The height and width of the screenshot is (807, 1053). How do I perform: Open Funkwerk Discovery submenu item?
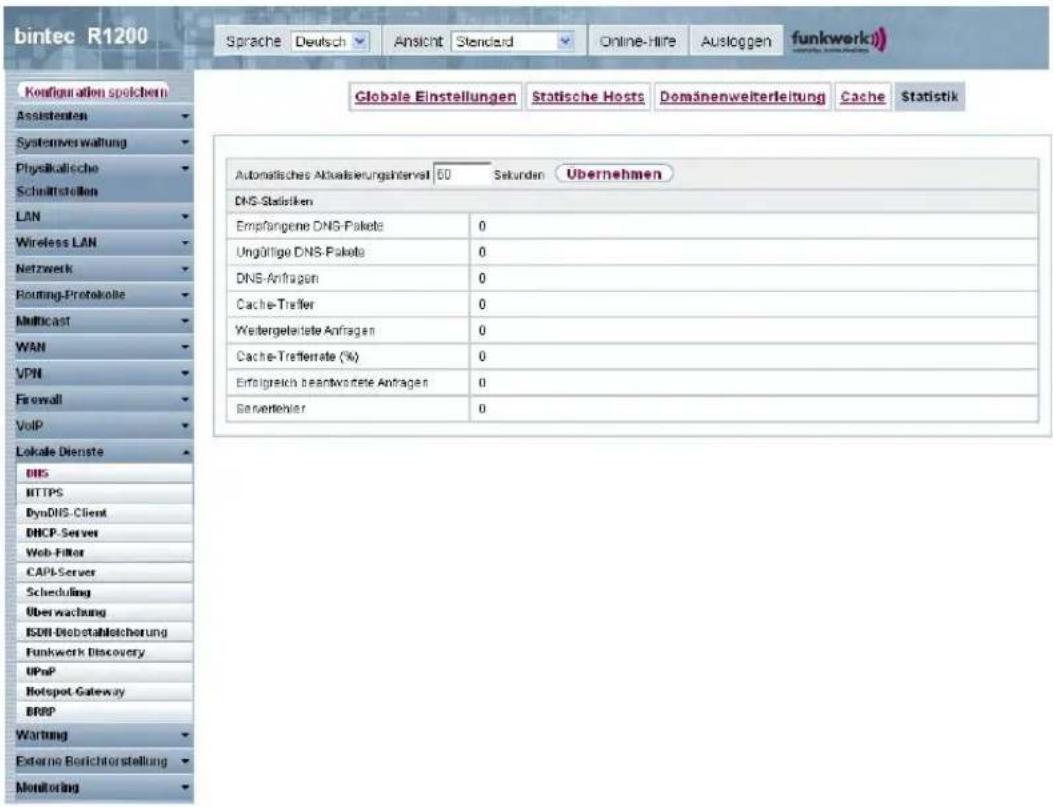pyautogui.click(x=104, y=652)
